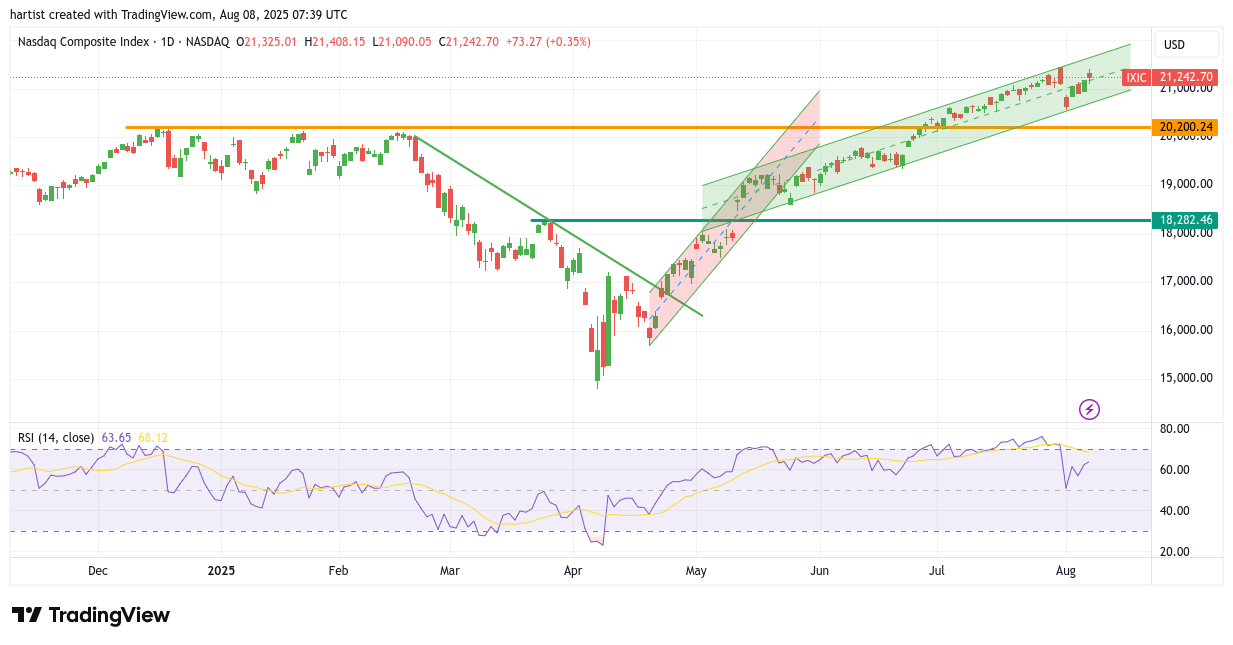Click the 80.00 RSI axis label
Viewport: 1233px width, 645px height.
1175,429
